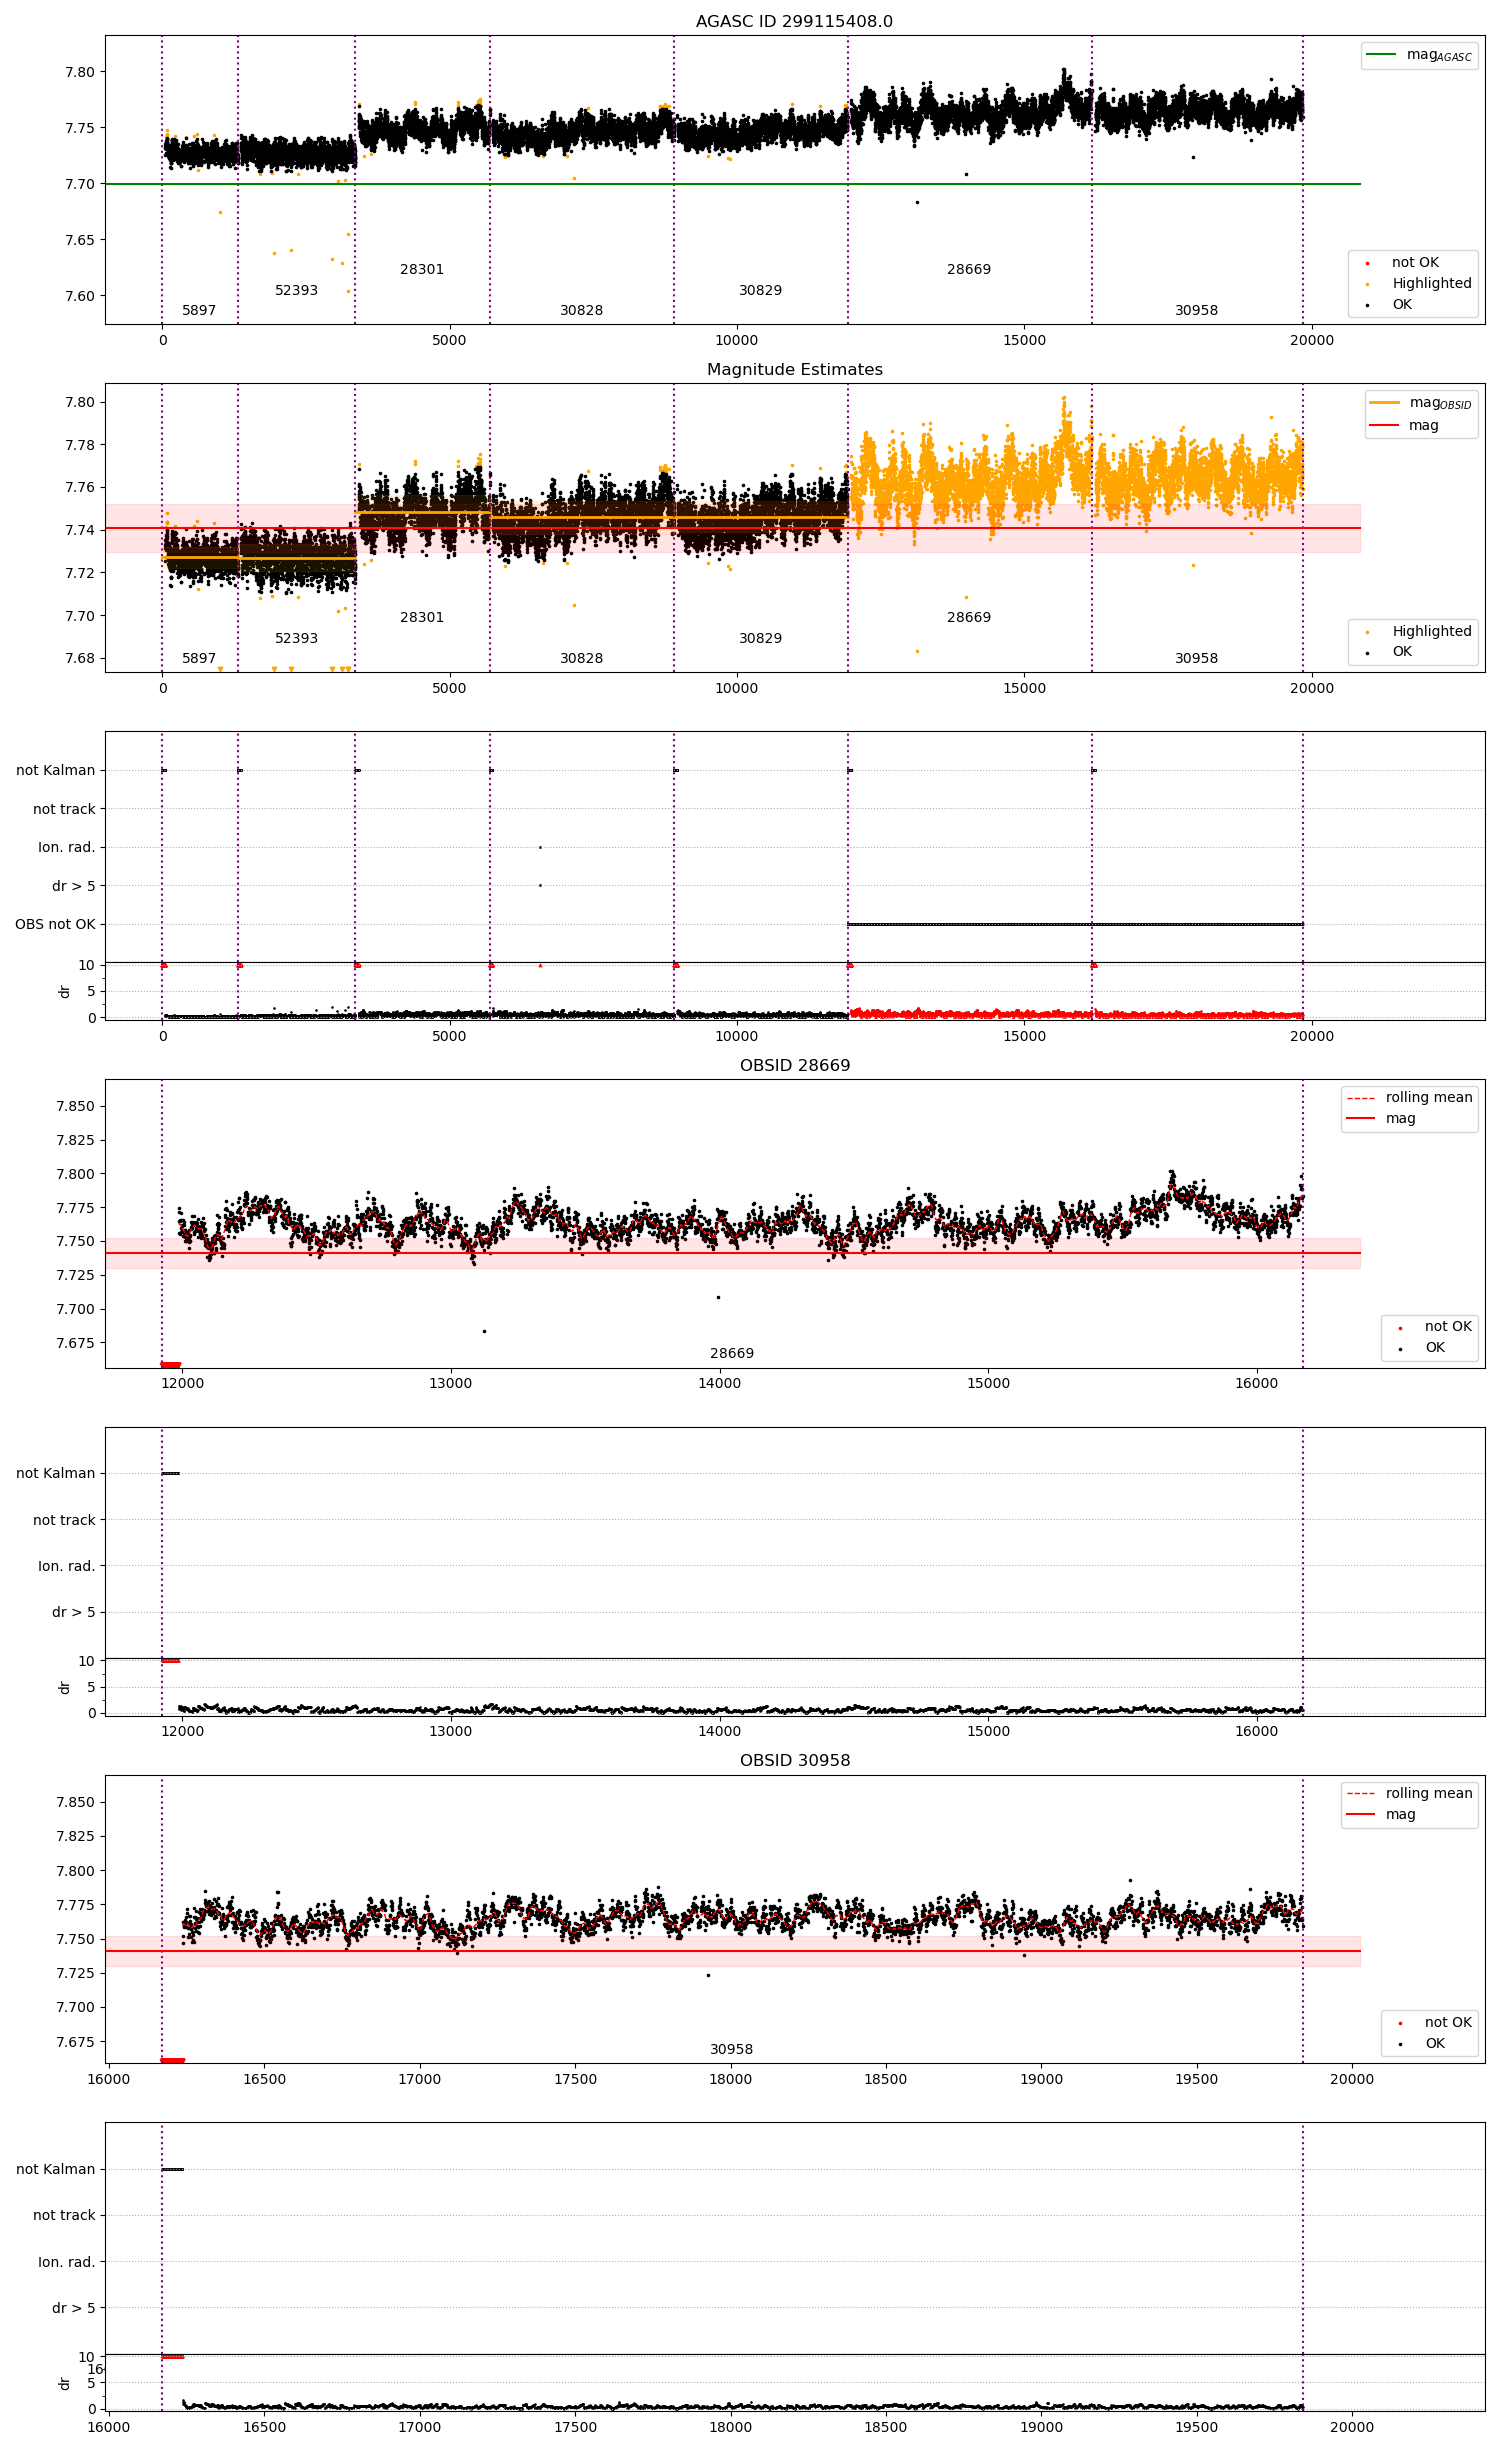Select label "5897" in Magnitude Estimates plot
This screenshot has height=2450, width=1500.
(199, 659)
